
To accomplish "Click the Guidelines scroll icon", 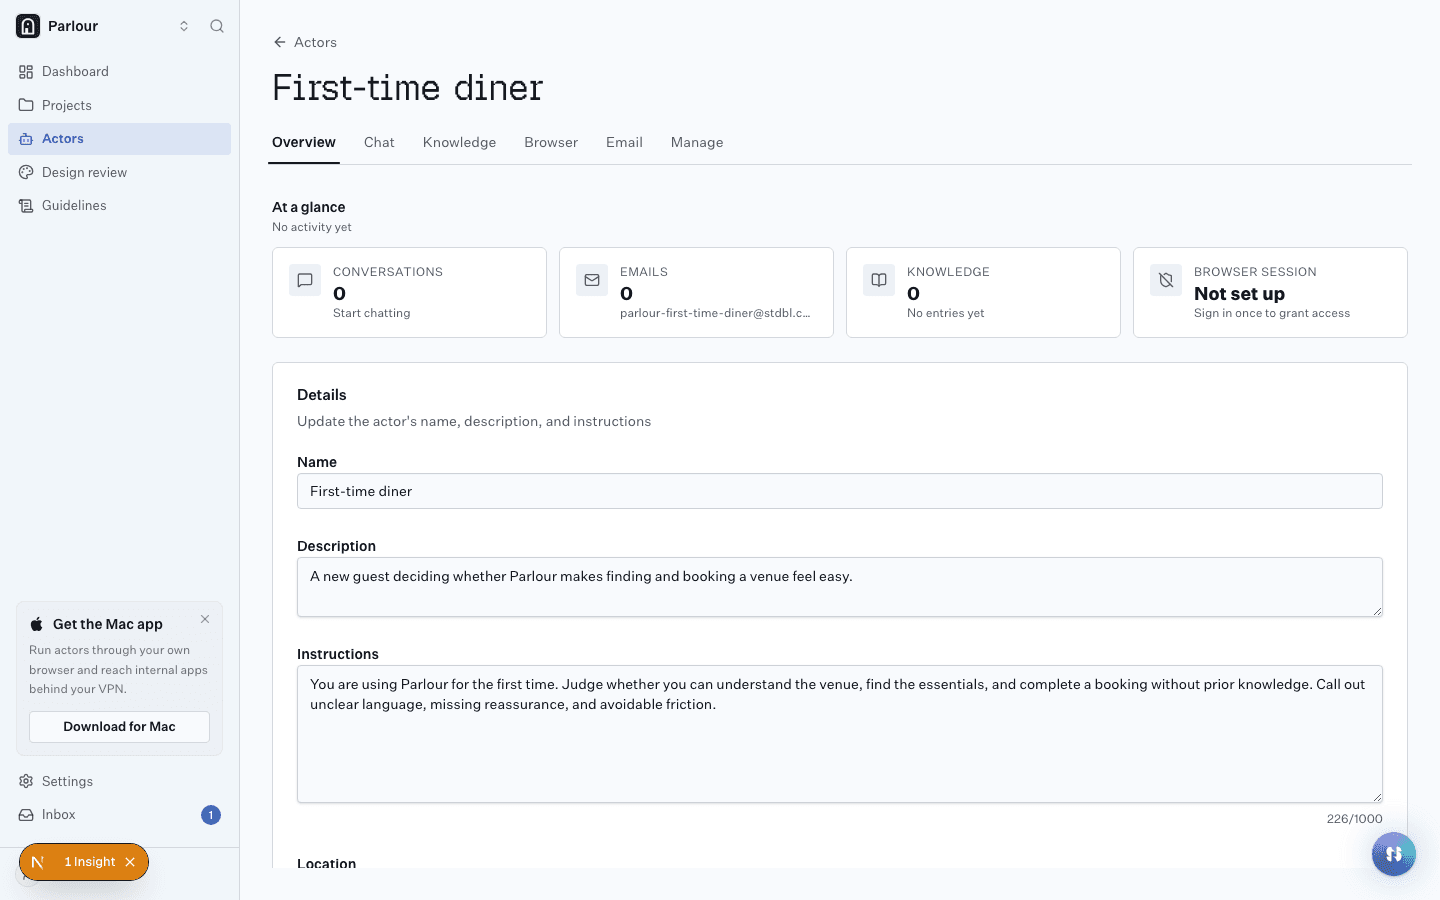I will point(26,206).
